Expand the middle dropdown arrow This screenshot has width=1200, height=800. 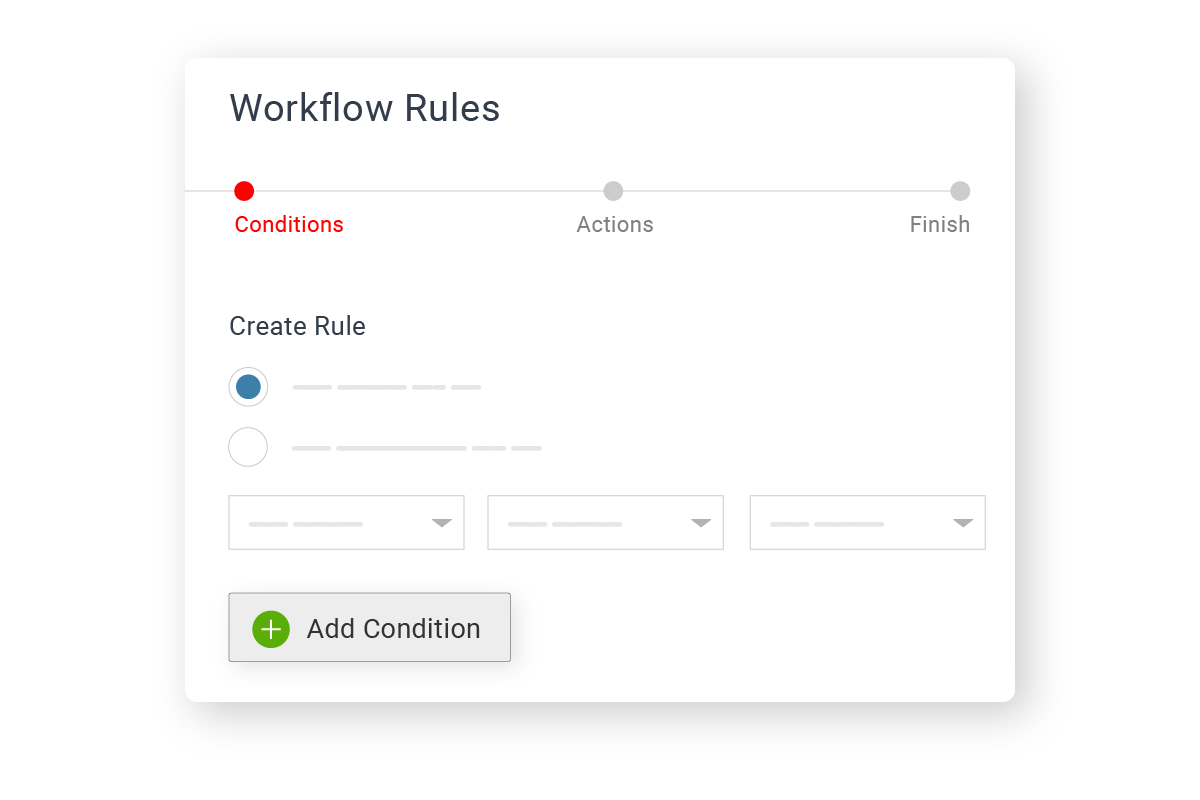click(x=701, y=523)
